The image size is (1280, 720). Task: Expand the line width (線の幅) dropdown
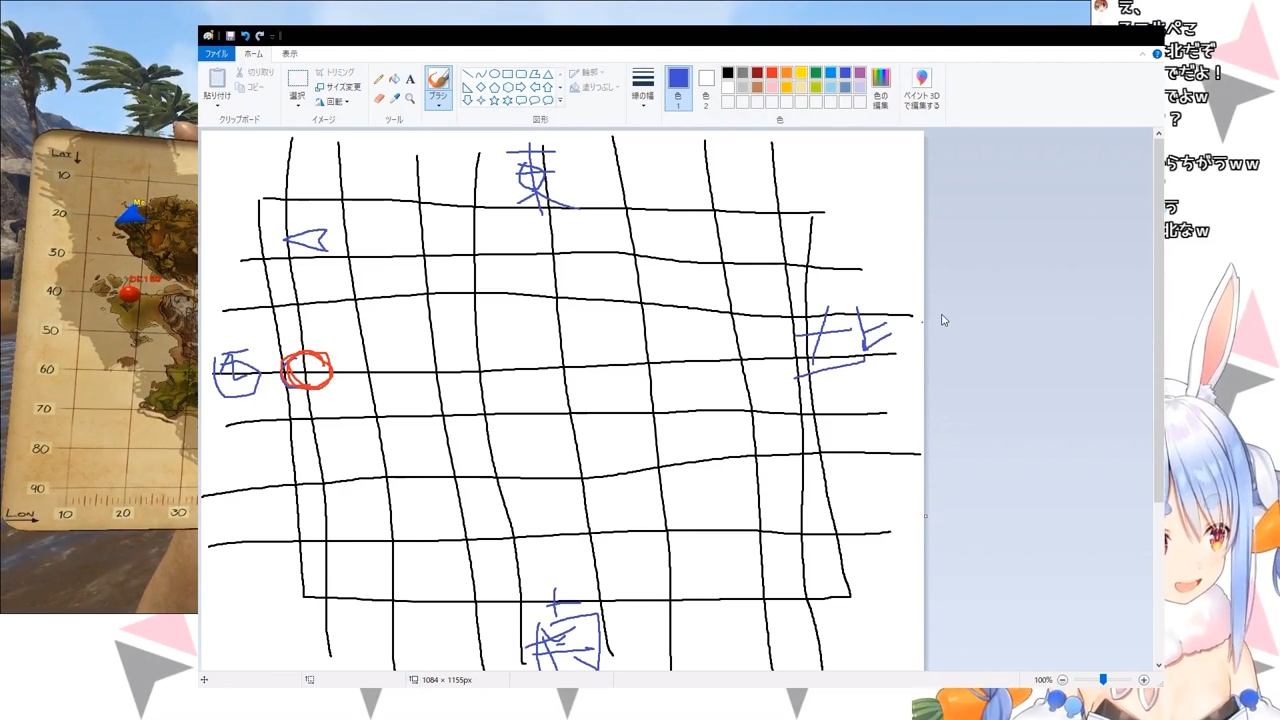643,87
